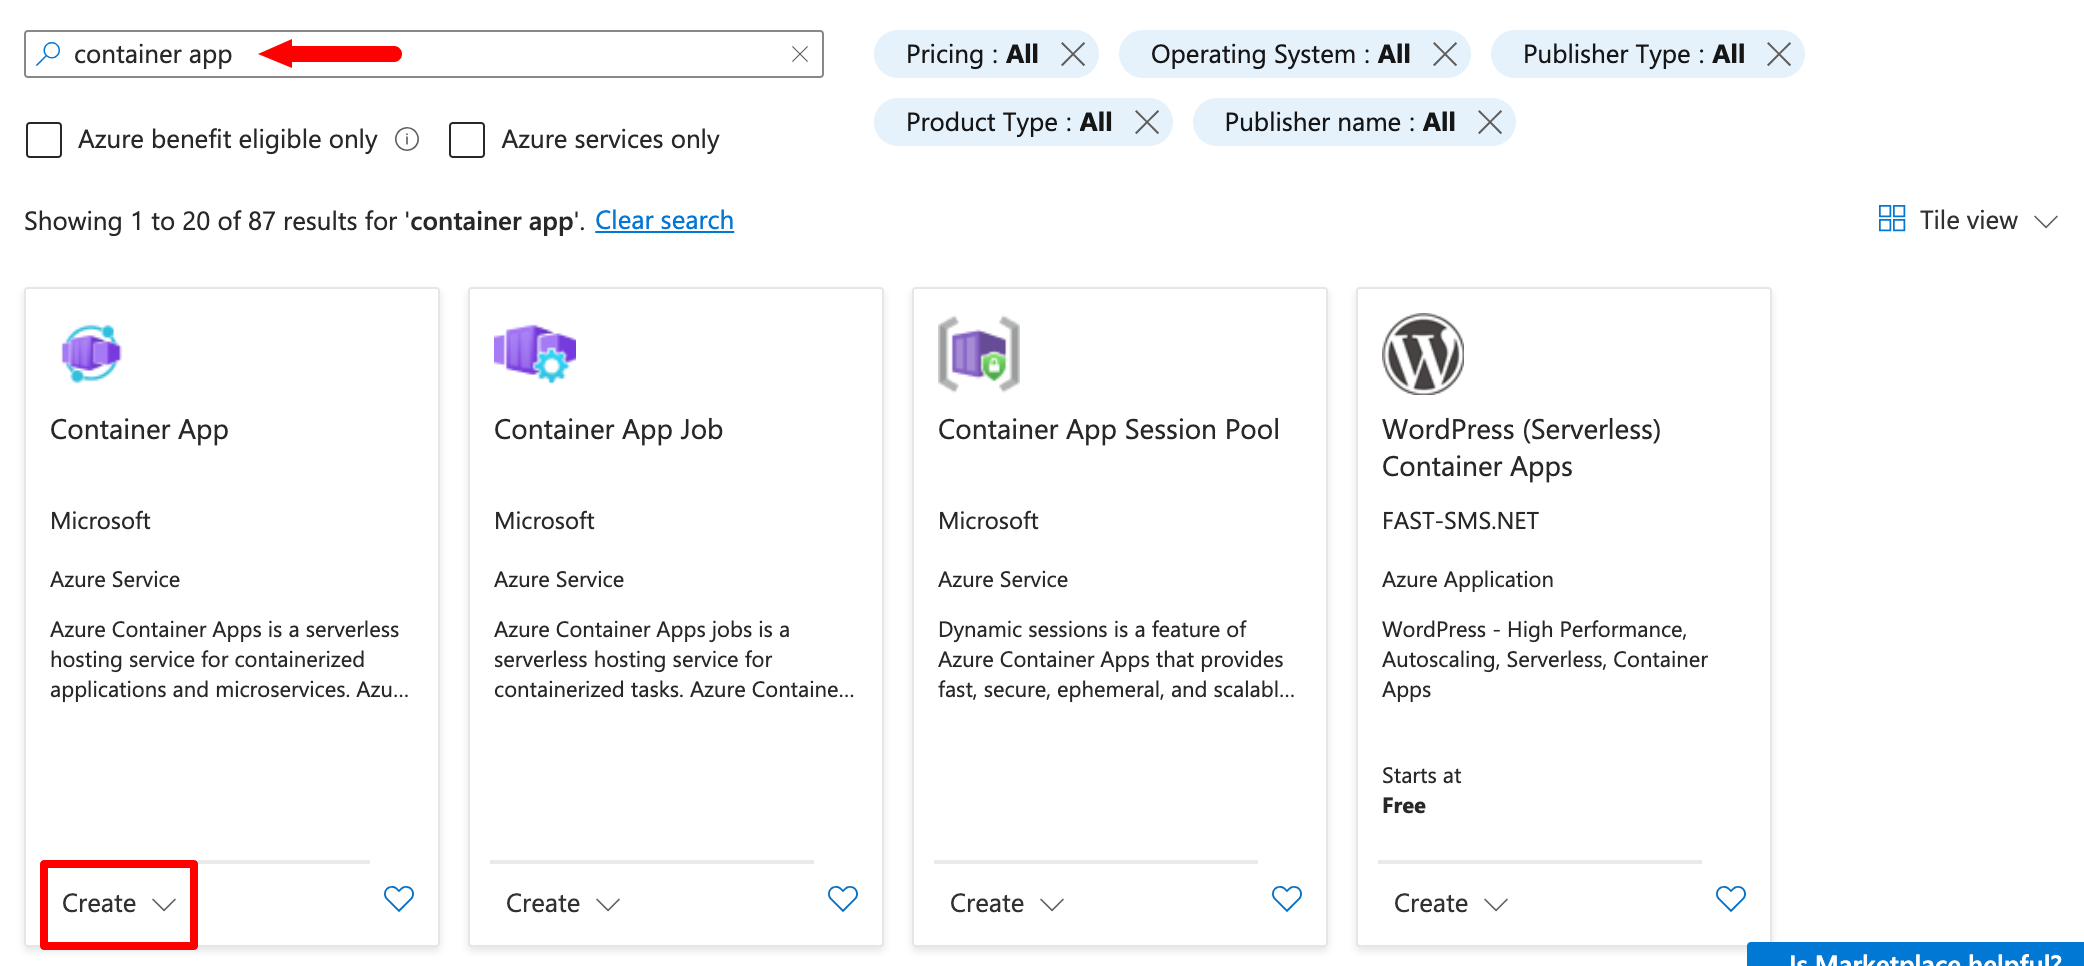Expand Create dropdown for Container App Job

[x=562, y=904]
